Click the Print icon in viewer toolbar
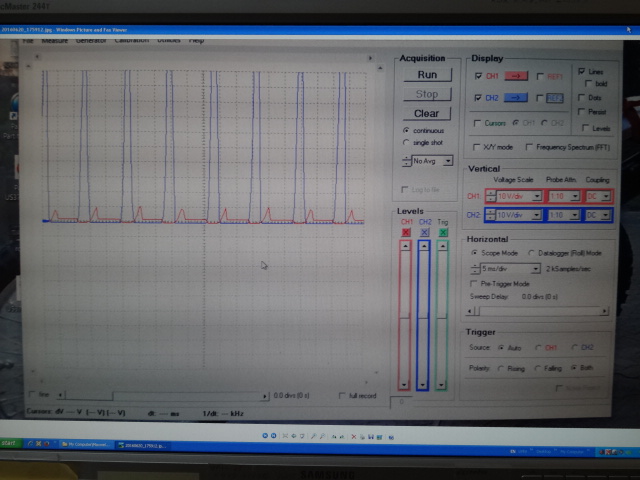640x480 pixels. 362,437
